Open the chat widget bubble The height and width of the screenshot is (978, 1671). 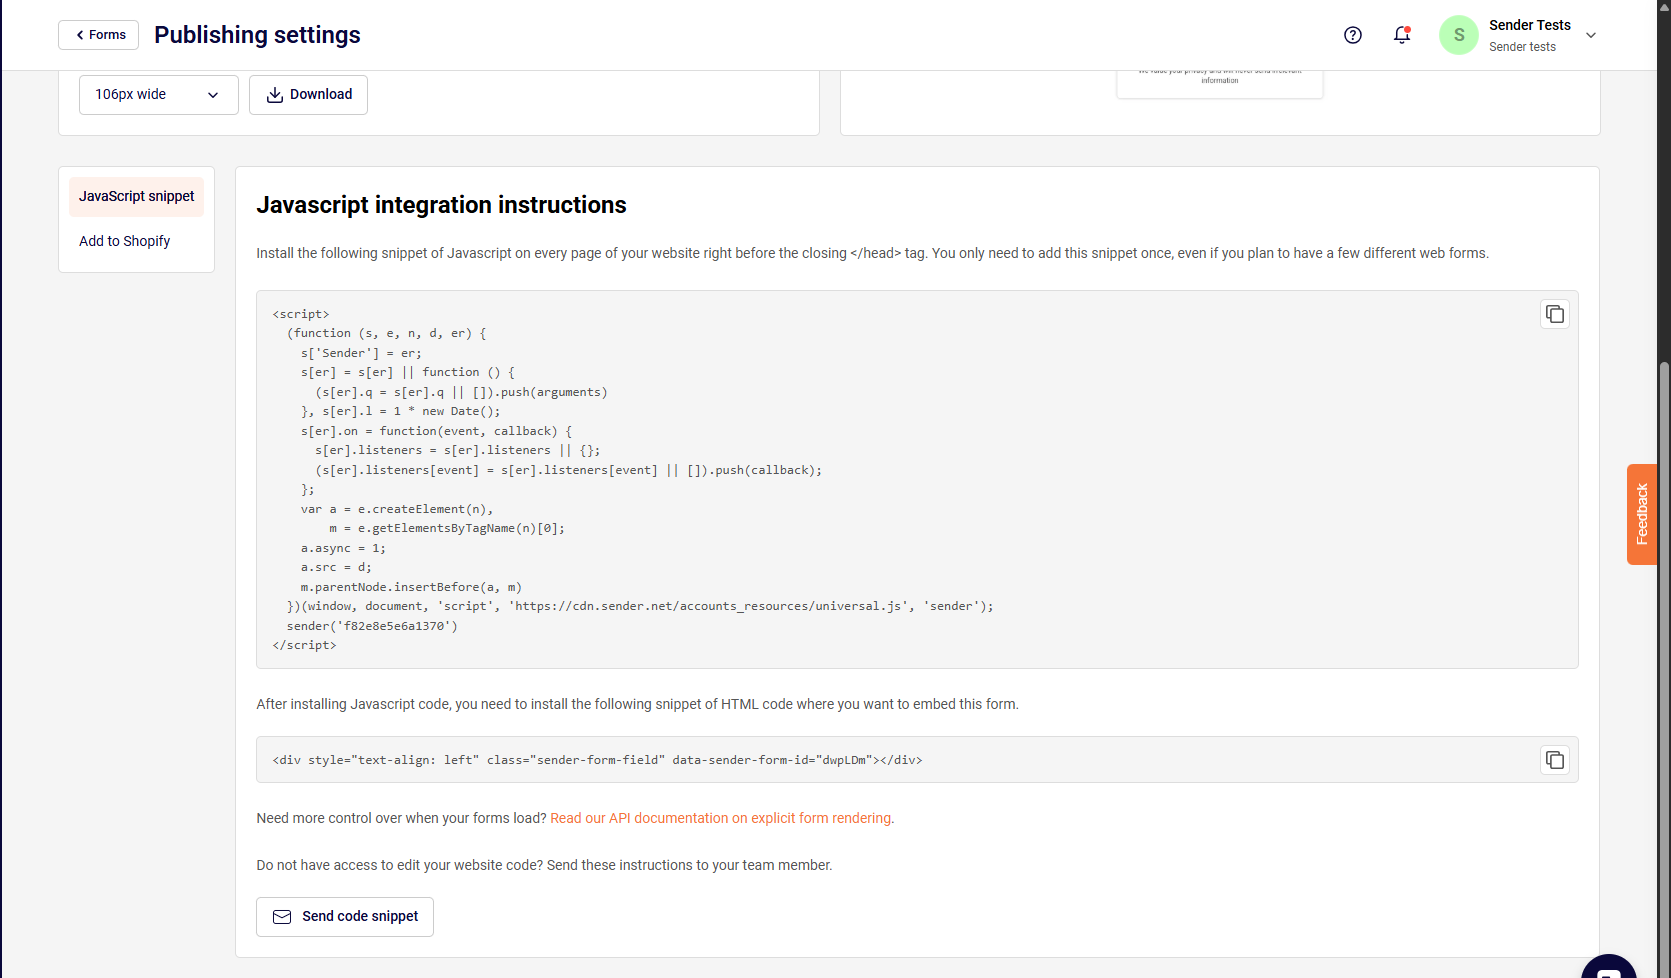1609,968
